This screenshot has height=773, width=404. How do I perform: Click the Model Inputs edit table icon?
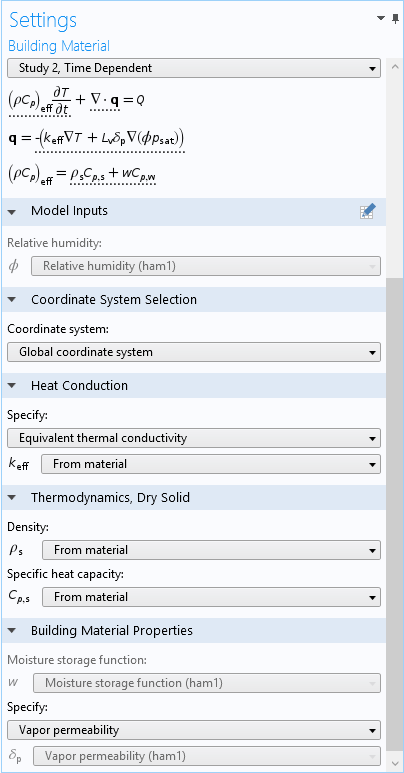(367, 211)
